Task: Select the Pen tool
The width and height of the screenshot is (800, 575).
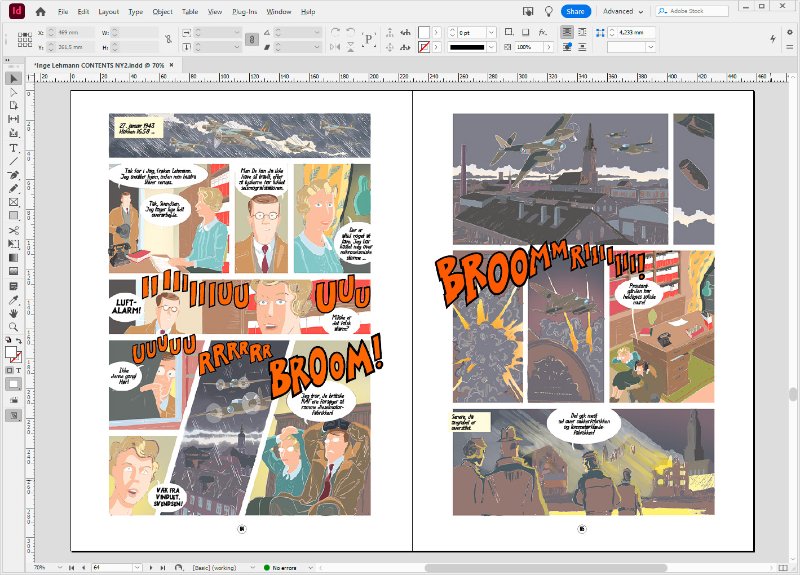Action: pos(14,175)
